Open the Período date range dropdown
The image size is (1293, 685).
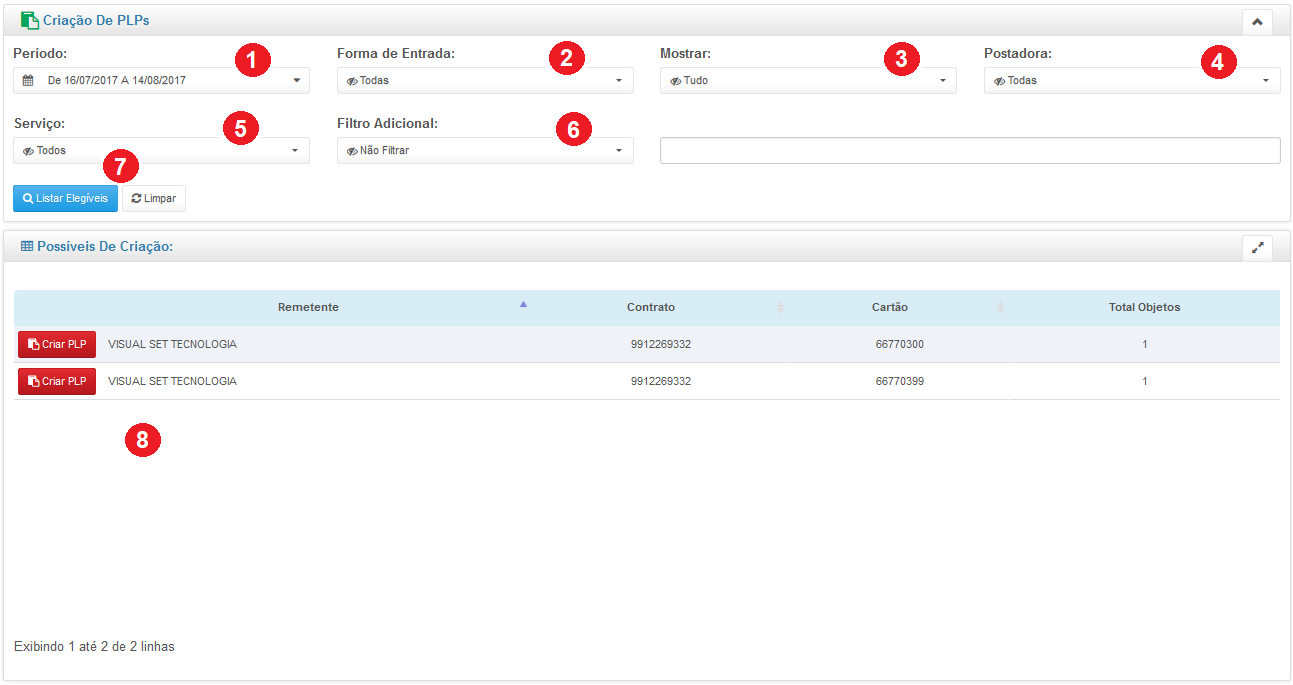click(x=161, y=81)
